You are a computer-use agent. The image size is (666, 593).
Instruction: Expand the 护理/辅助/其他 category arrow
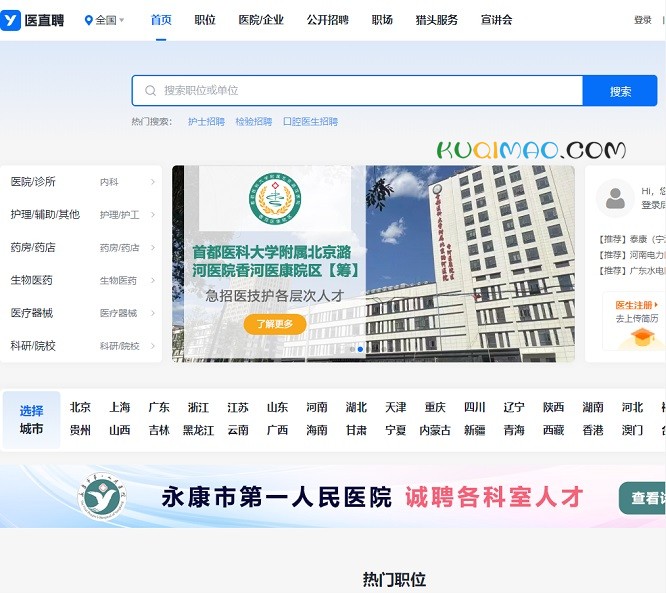[153, 215]
